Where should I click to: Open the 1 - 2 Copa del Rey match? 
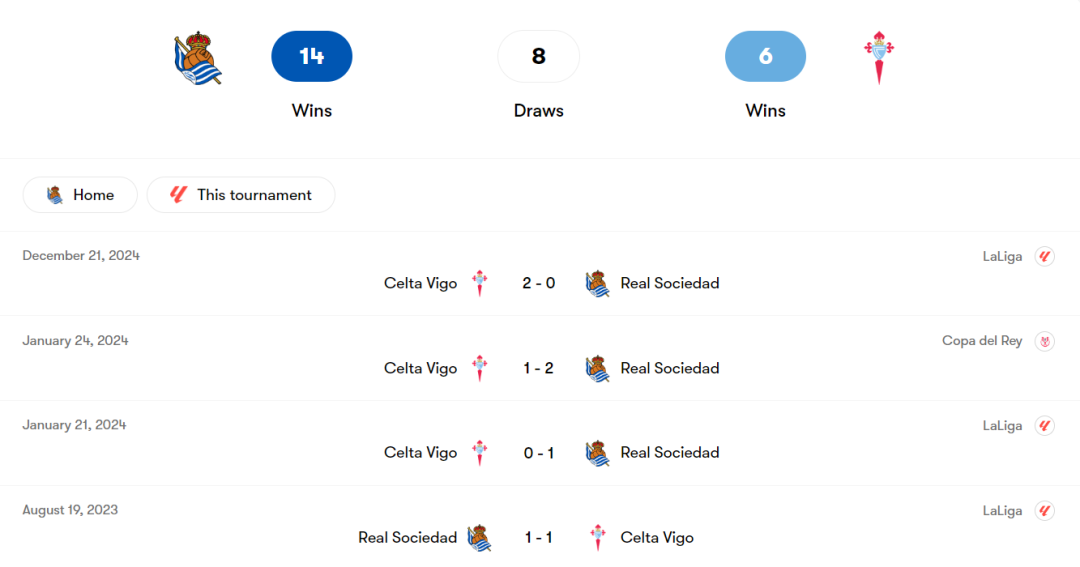click(x=538, y=368)
